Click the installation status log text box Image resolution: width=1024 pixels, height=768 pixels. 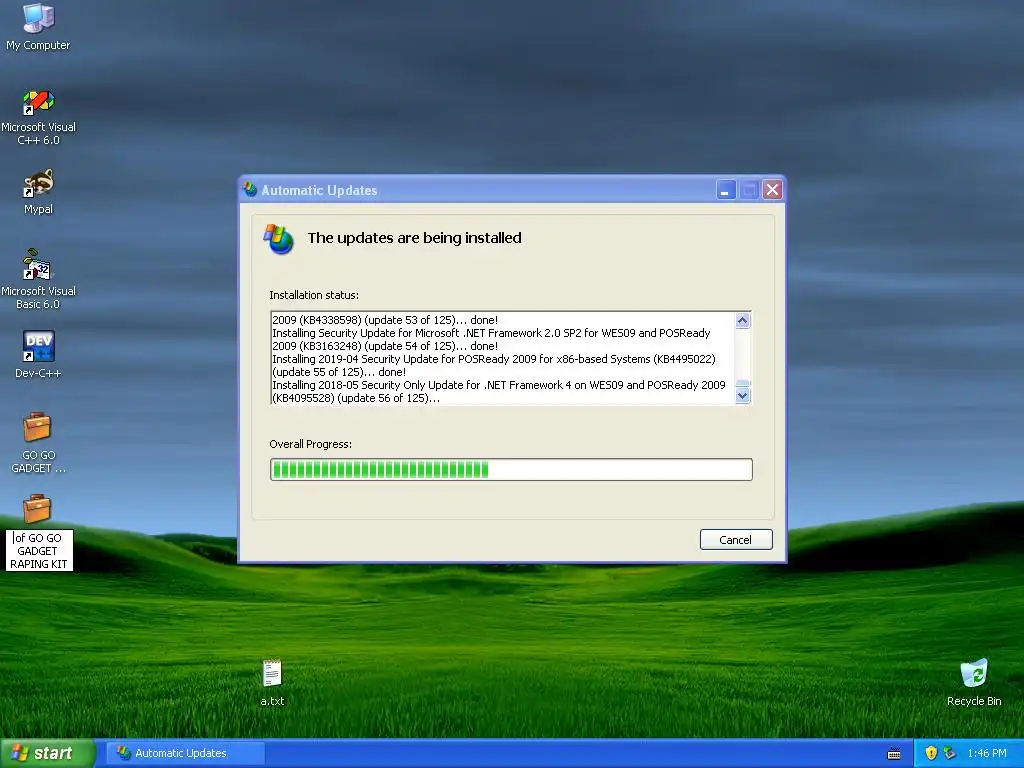point(511,358)
